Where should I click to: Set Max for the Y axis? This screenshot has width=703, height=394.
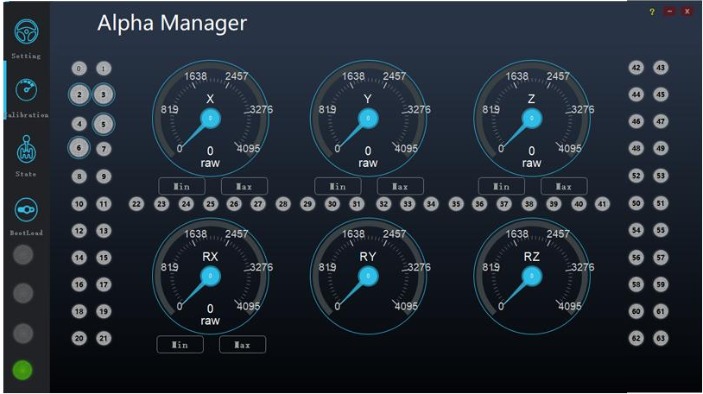400,186
